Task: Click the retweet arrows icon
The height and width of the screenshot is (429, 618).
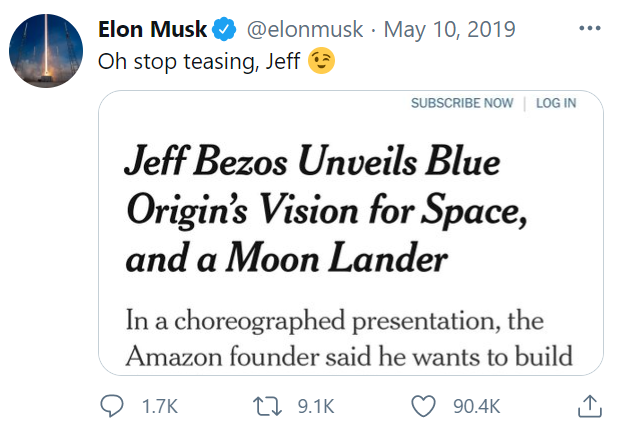Action: [x=267, y=407]
